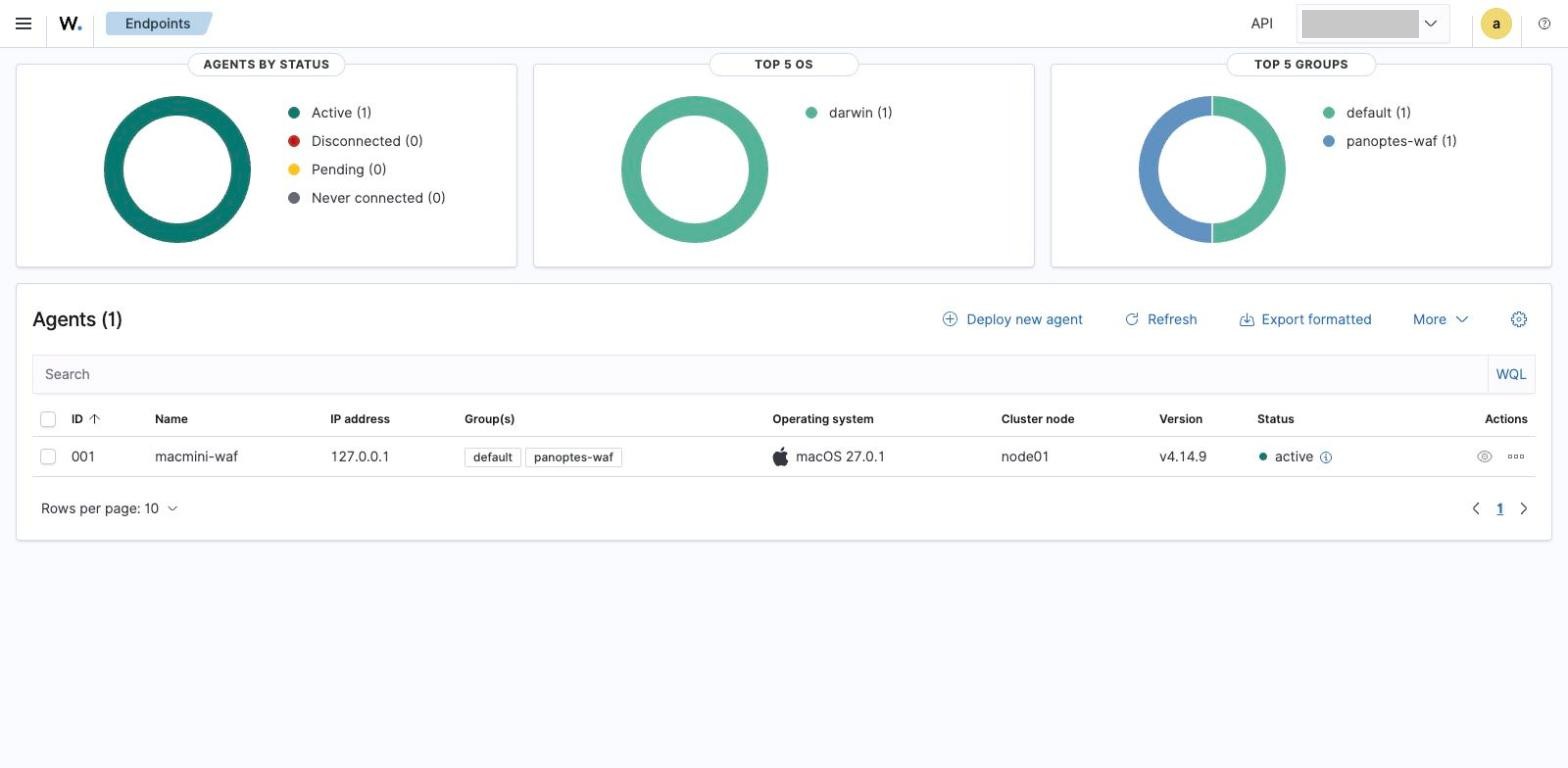Toggle Active (1) legend item
The height and width of the screenshot is (768, 1568).
tap(330, 113)
